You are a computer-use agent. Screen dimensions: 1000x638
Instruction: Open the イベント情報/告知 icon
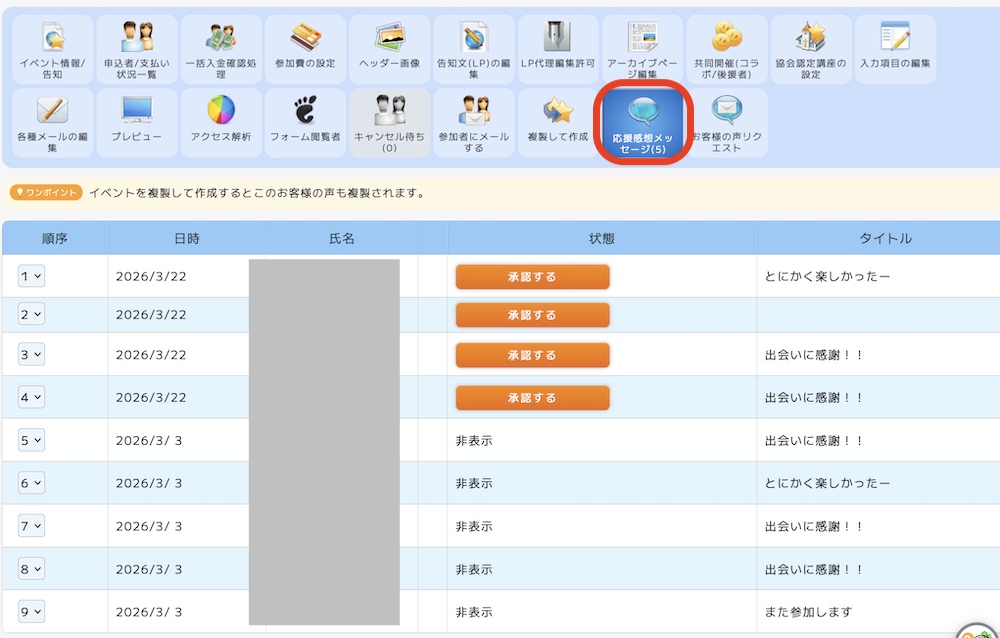pyautogui.click(x=53, y=50)
